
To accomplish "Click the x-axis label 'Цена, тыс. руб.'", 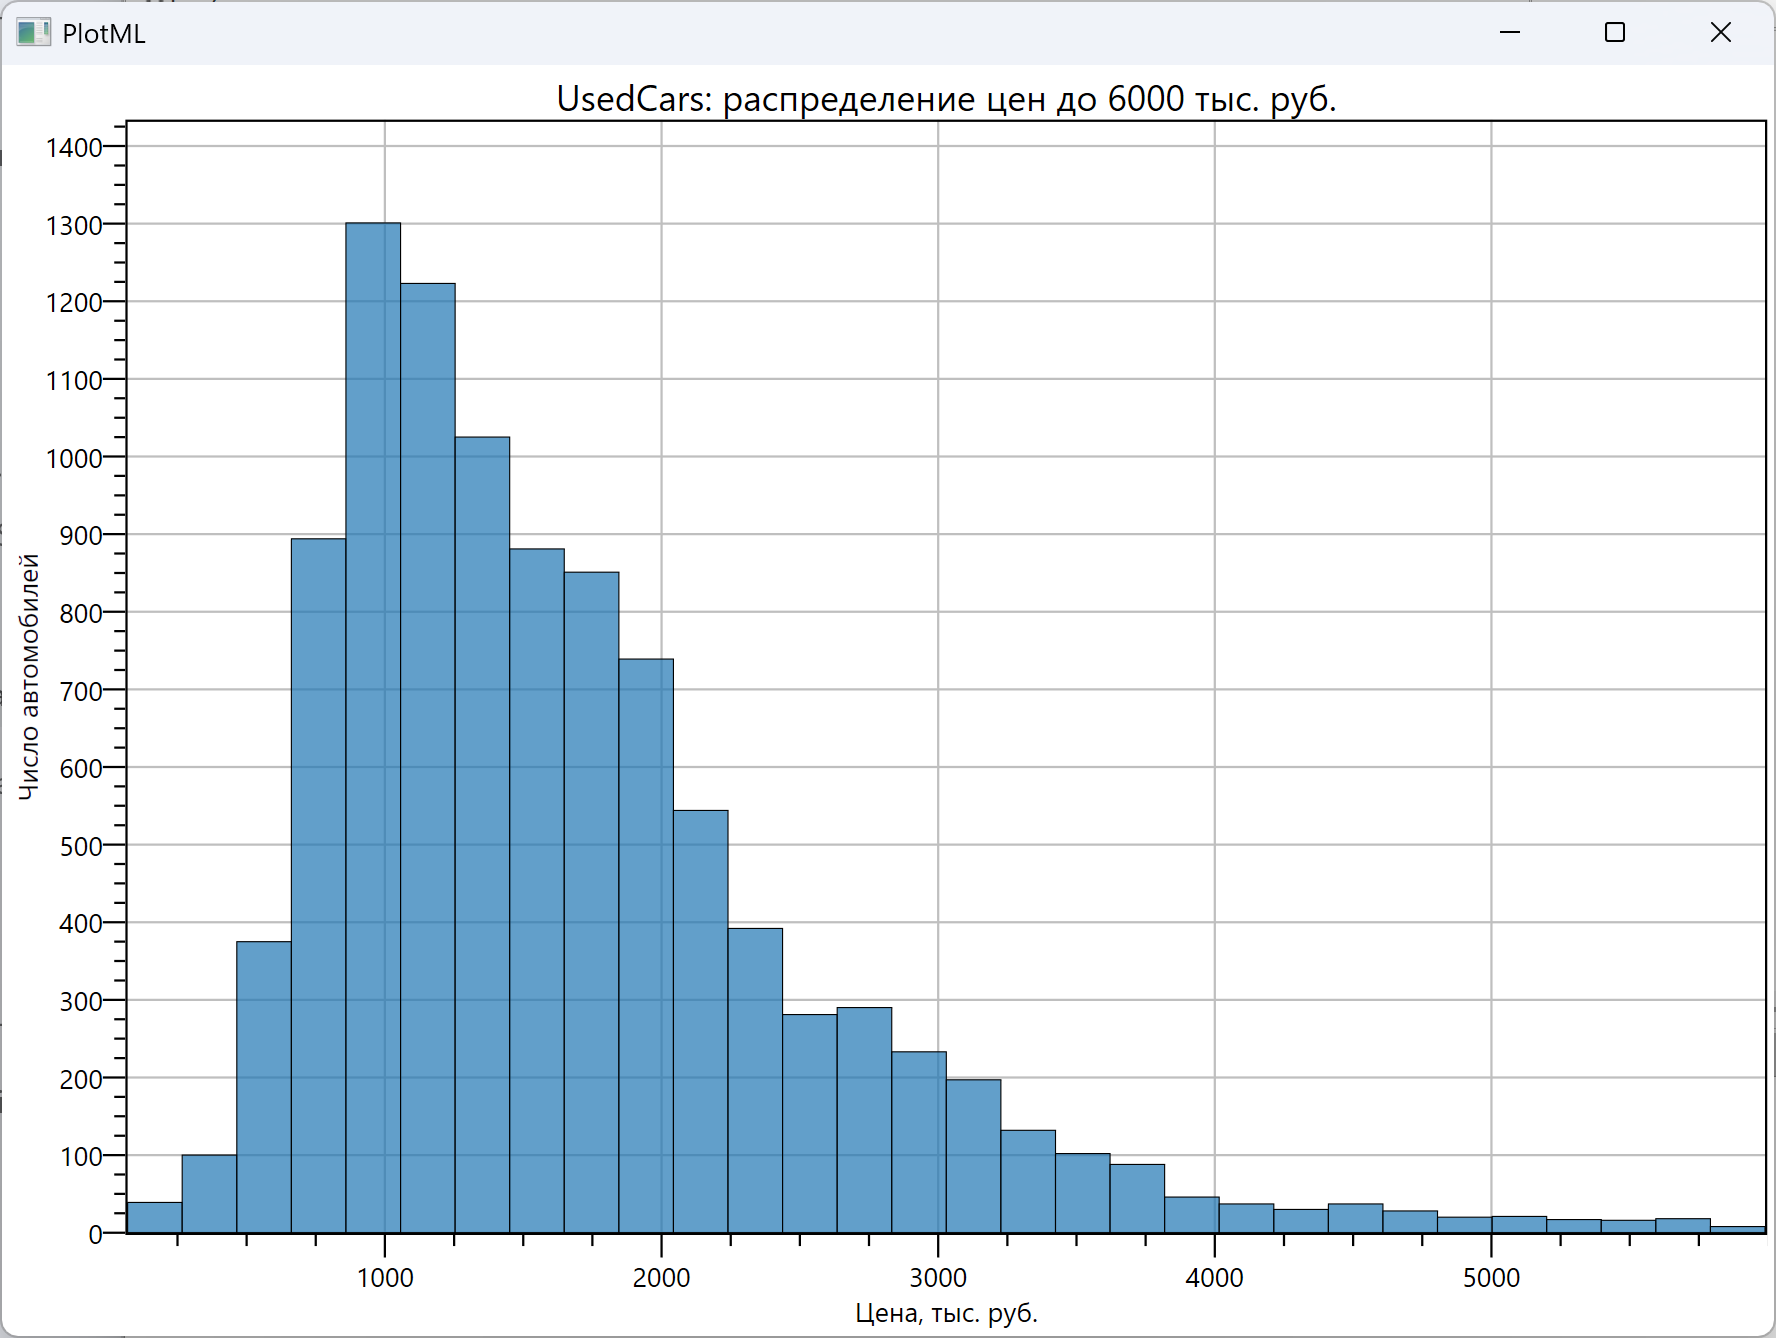I will pyautogui.click(x=946, y=1313).
